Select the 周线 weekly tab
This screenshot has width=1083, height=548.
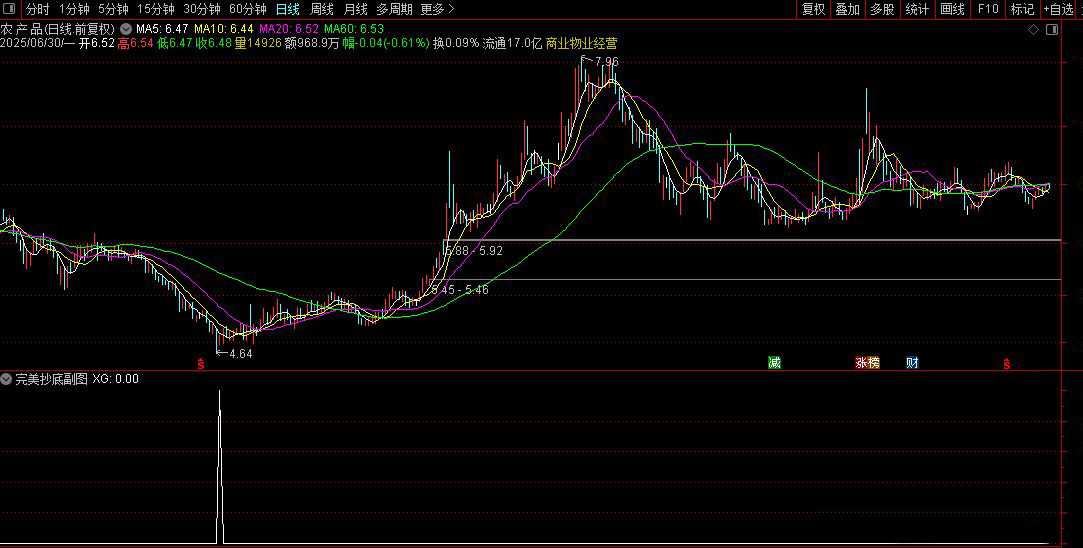[x=321, y=9]
